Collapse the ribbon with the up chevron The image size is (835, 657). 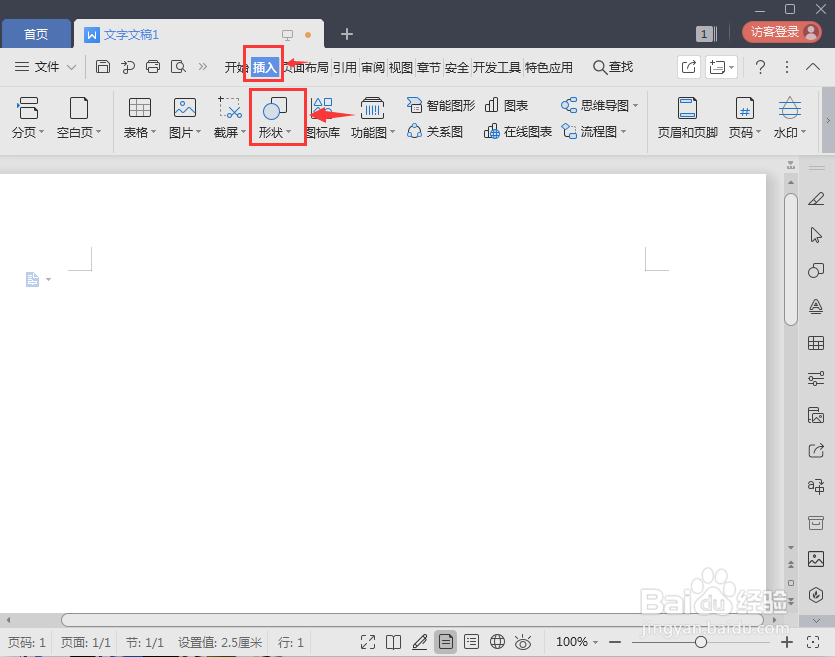pos(813,67)
